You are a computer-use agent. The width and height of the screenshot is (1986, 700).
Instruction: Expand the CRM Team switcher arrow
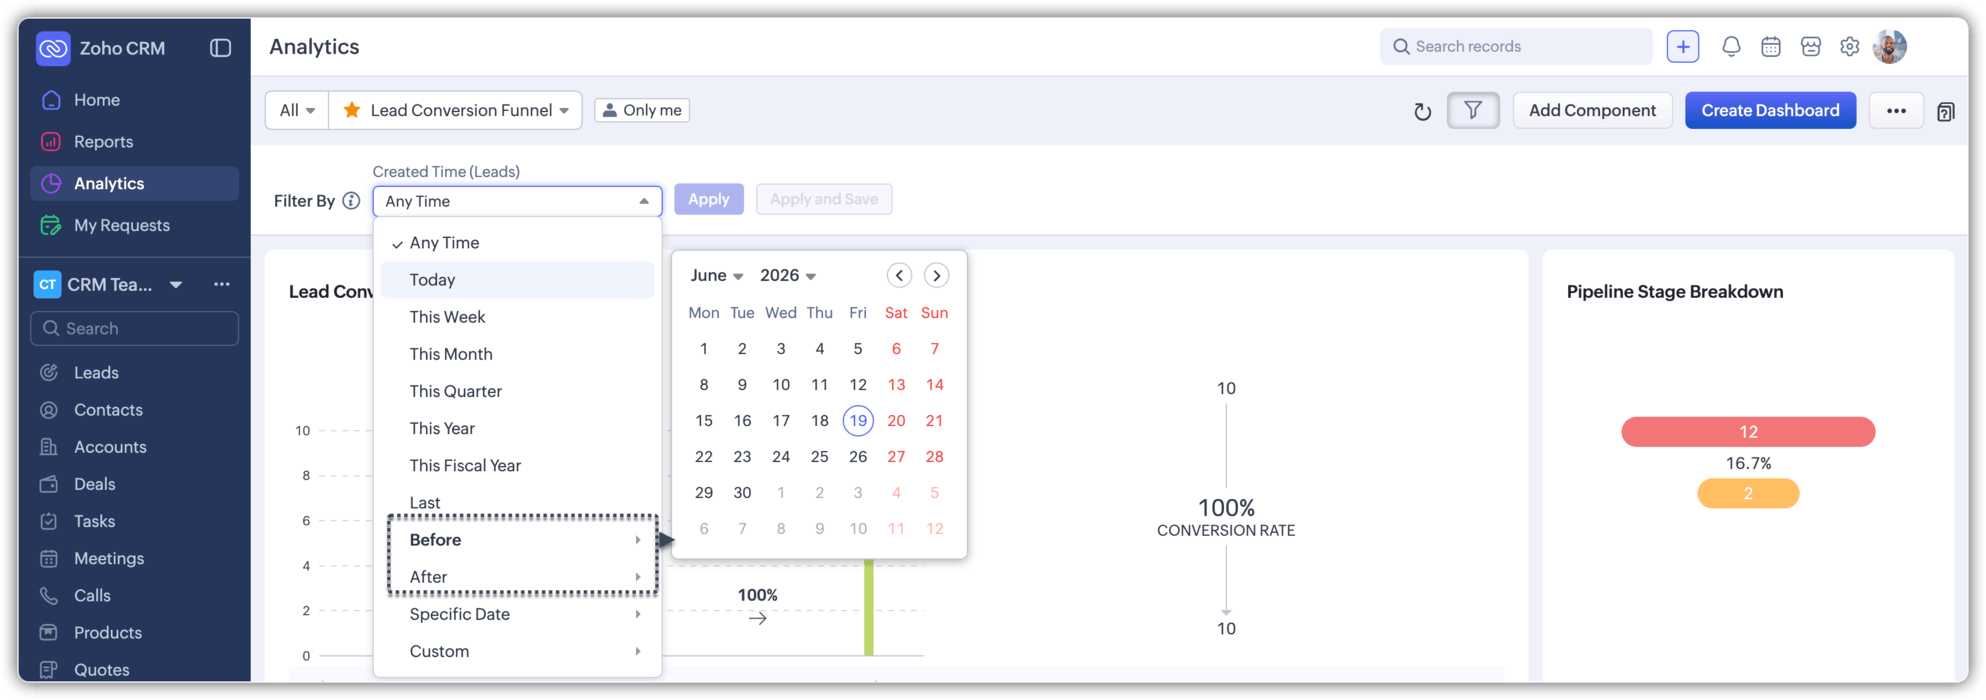click(x=176, y=285)
